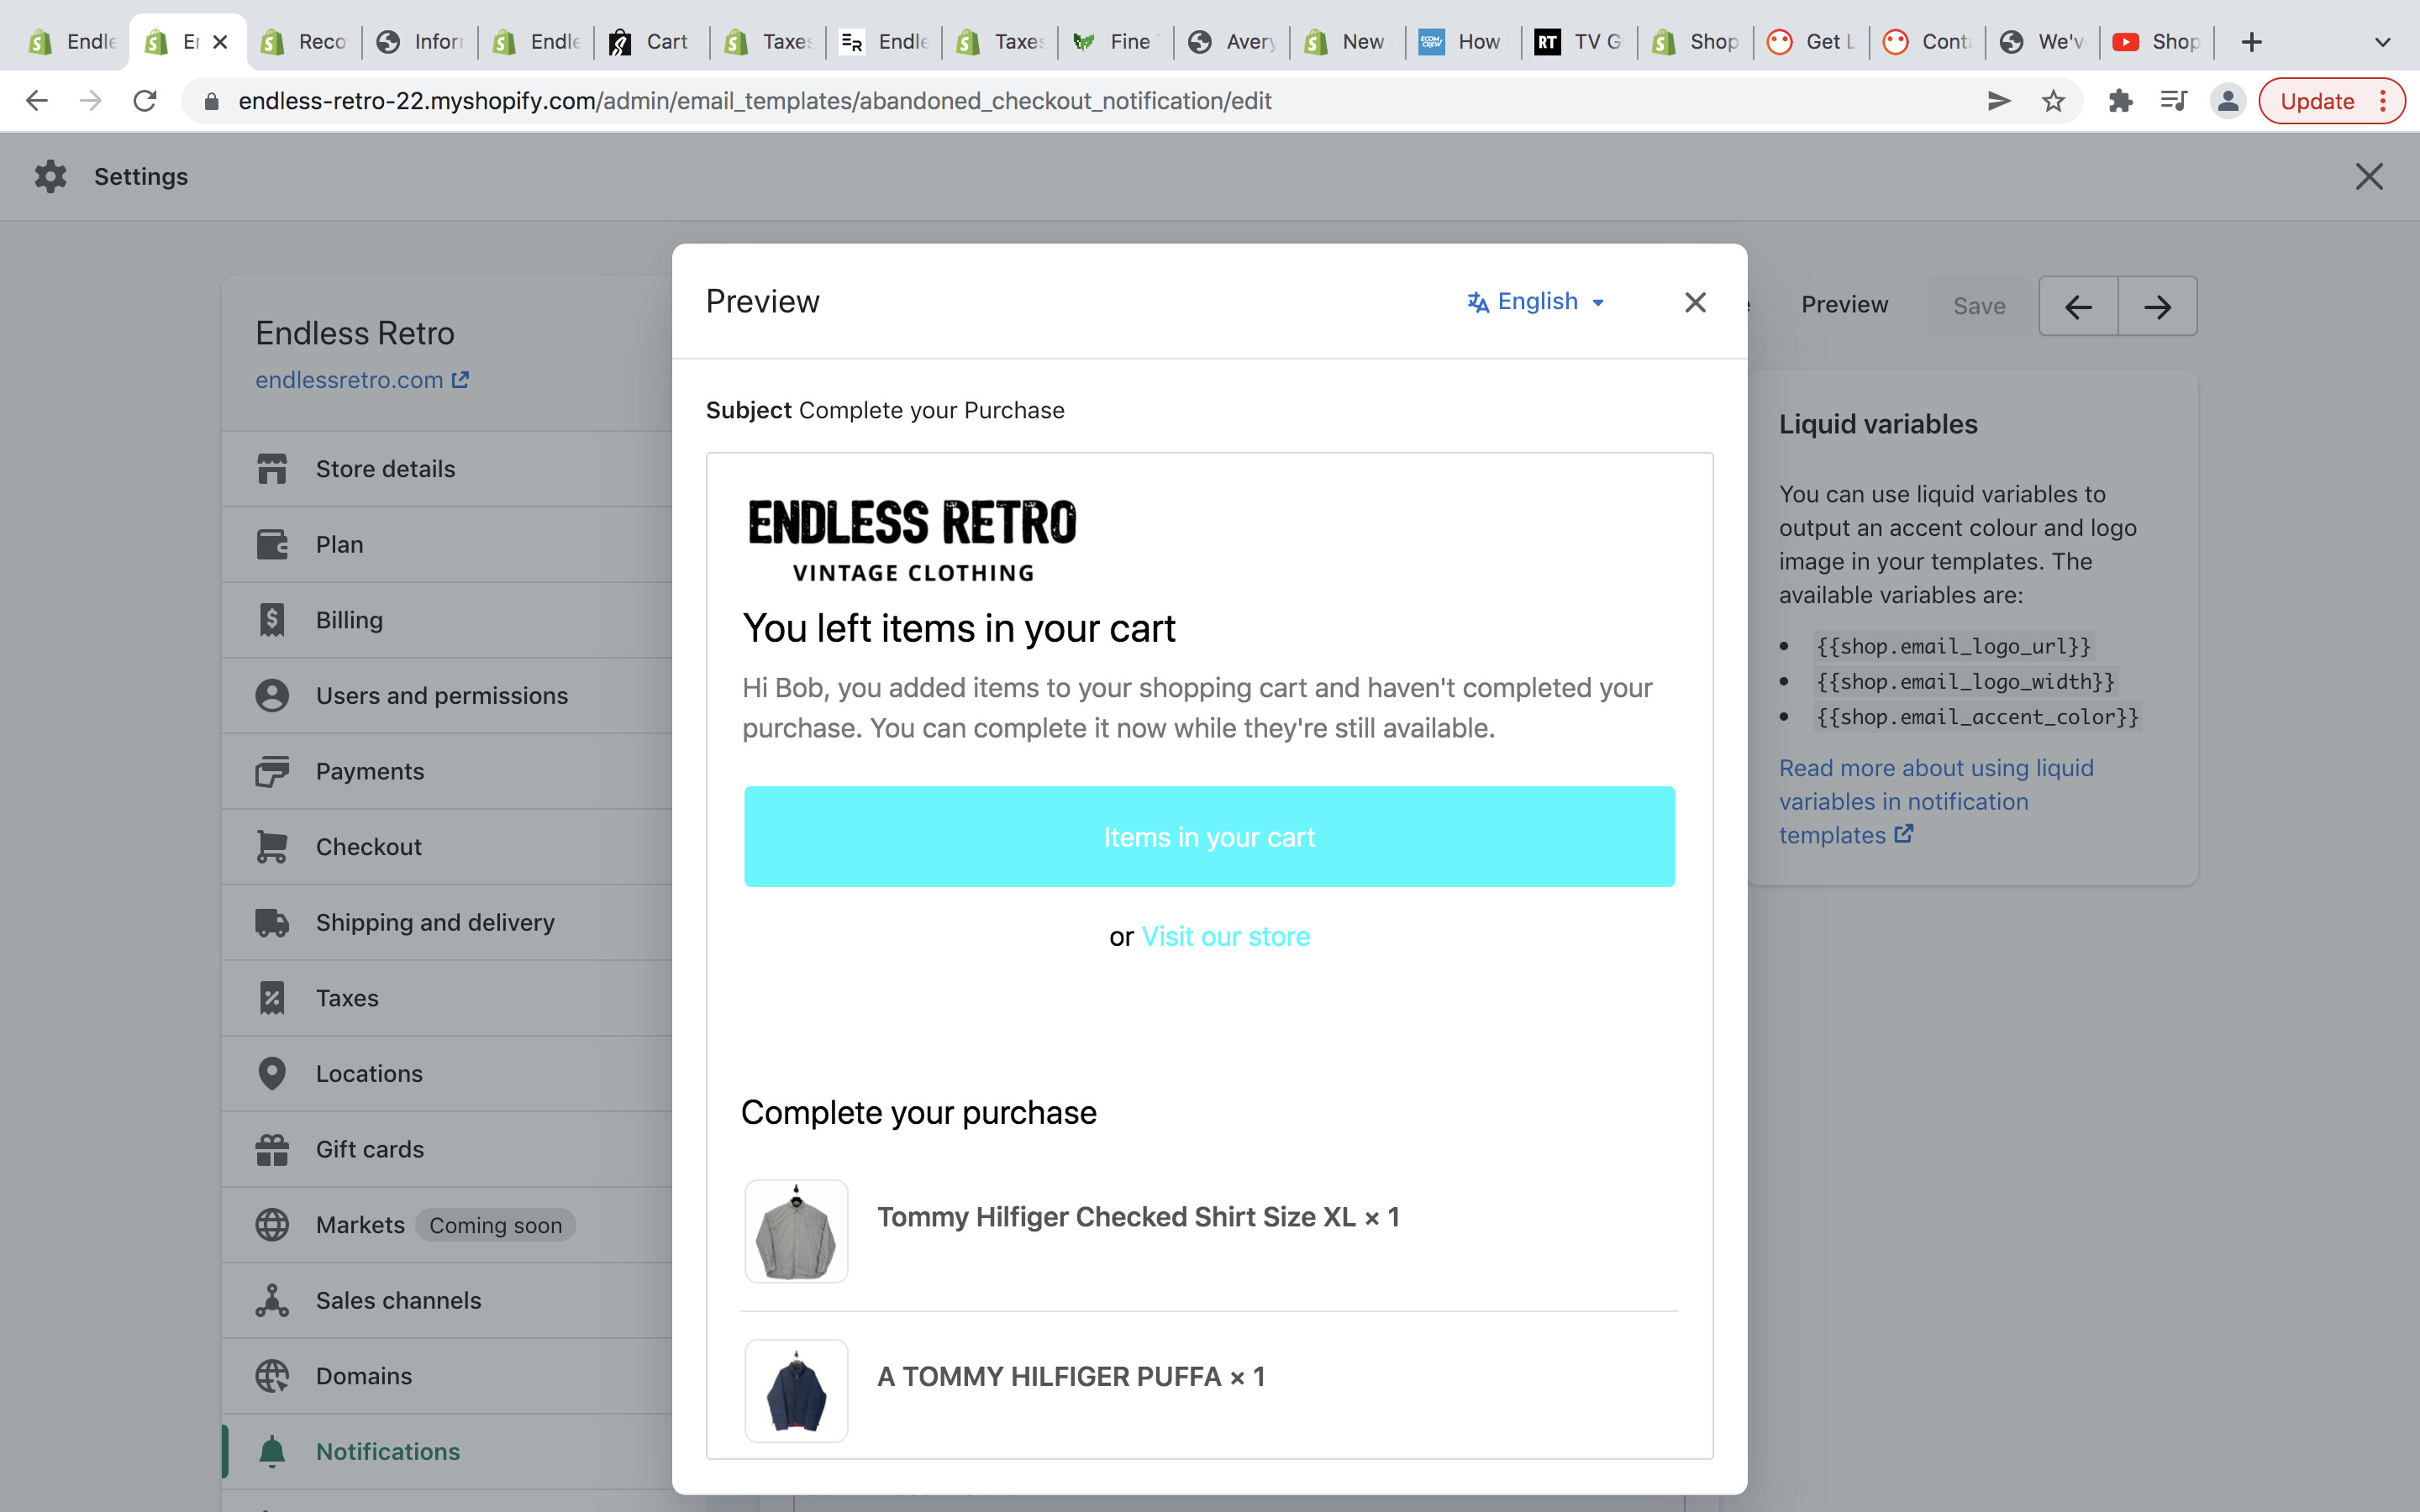This screenshot has width=2420, height=1512.
Task: Close the Preview dialog with X
Action: pyautogui.click(x=1695, y=302)
